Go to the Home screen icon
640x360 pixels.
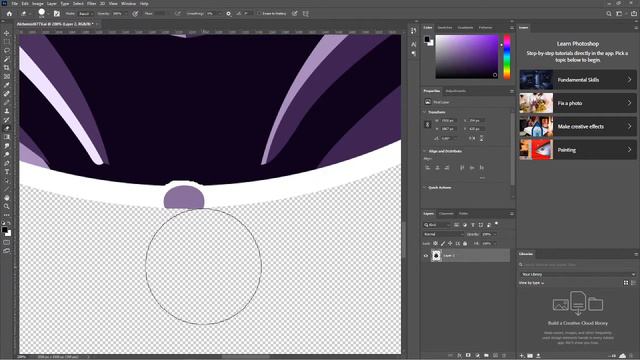(x=9, y=13)
